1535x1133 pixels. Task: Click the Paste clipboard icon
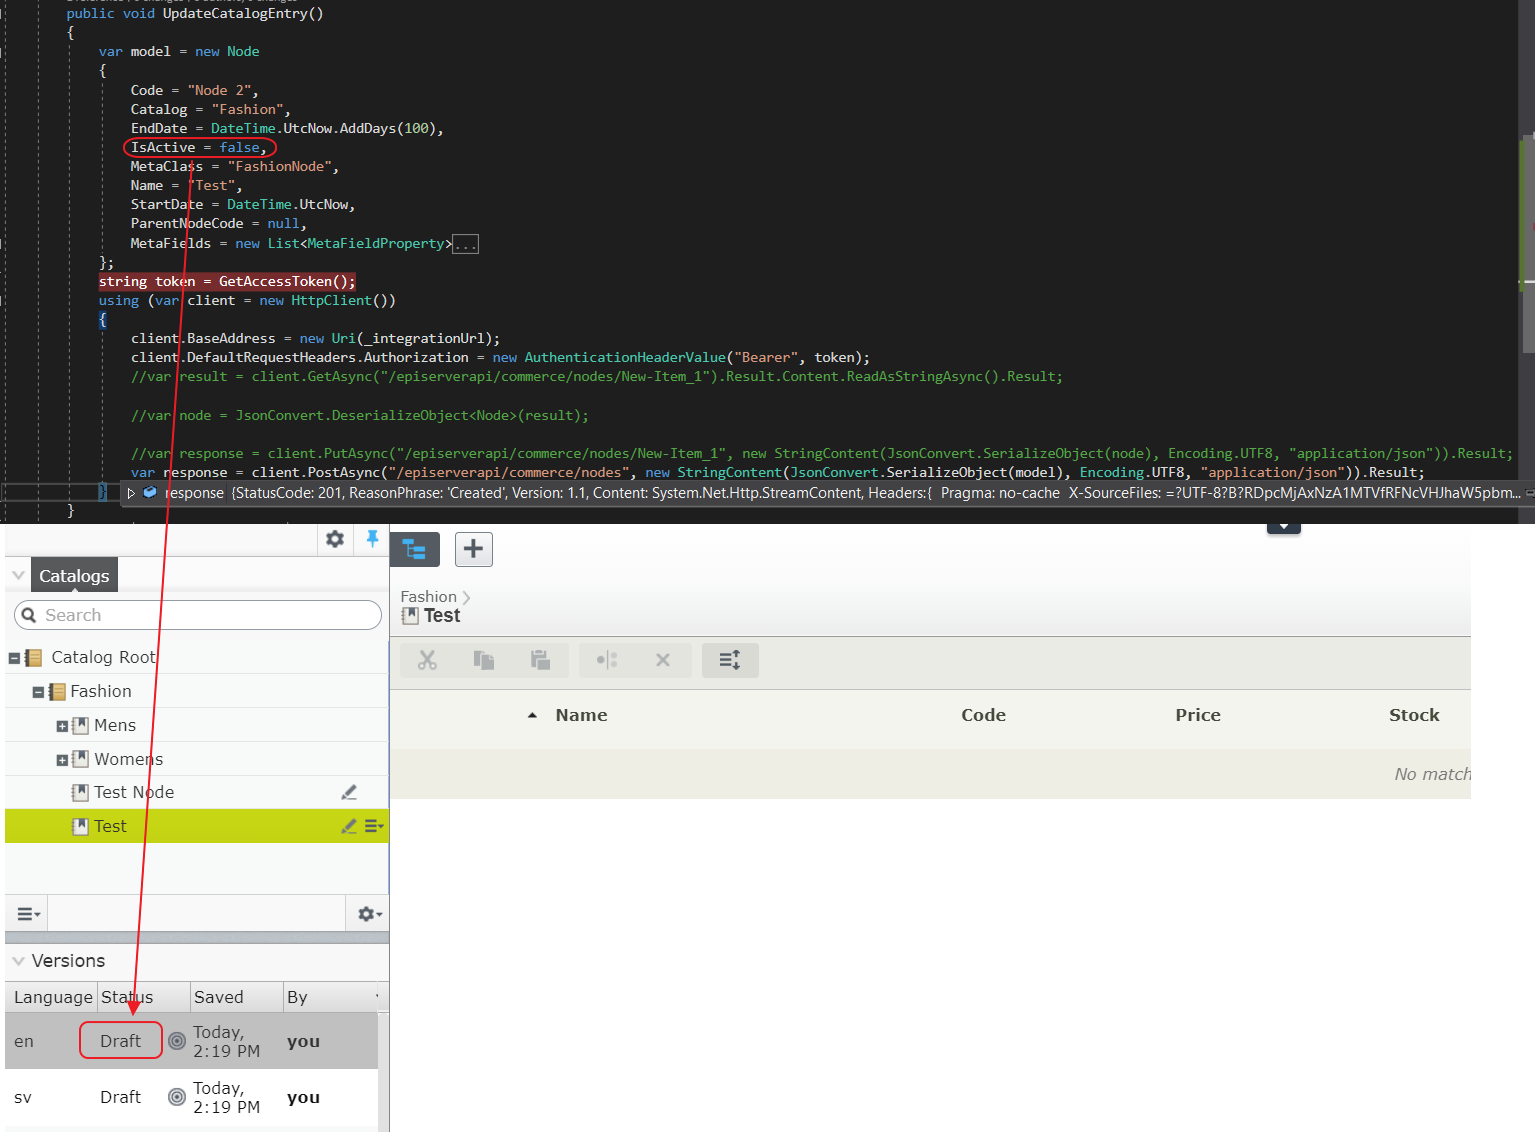pyautogui.click(x=540, y=660)
